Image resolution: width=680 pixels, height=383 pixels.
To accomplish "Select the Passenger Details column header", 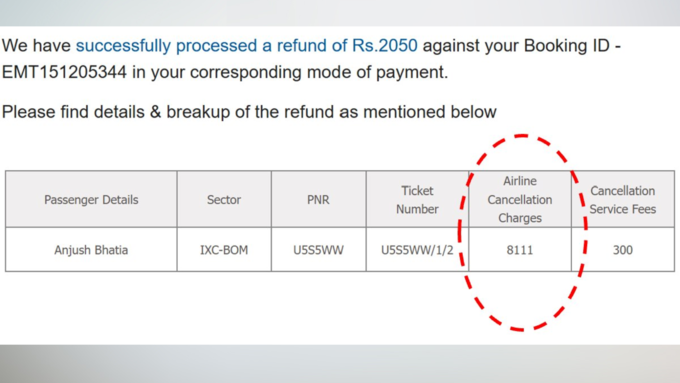I will click(x=91, y=200).
